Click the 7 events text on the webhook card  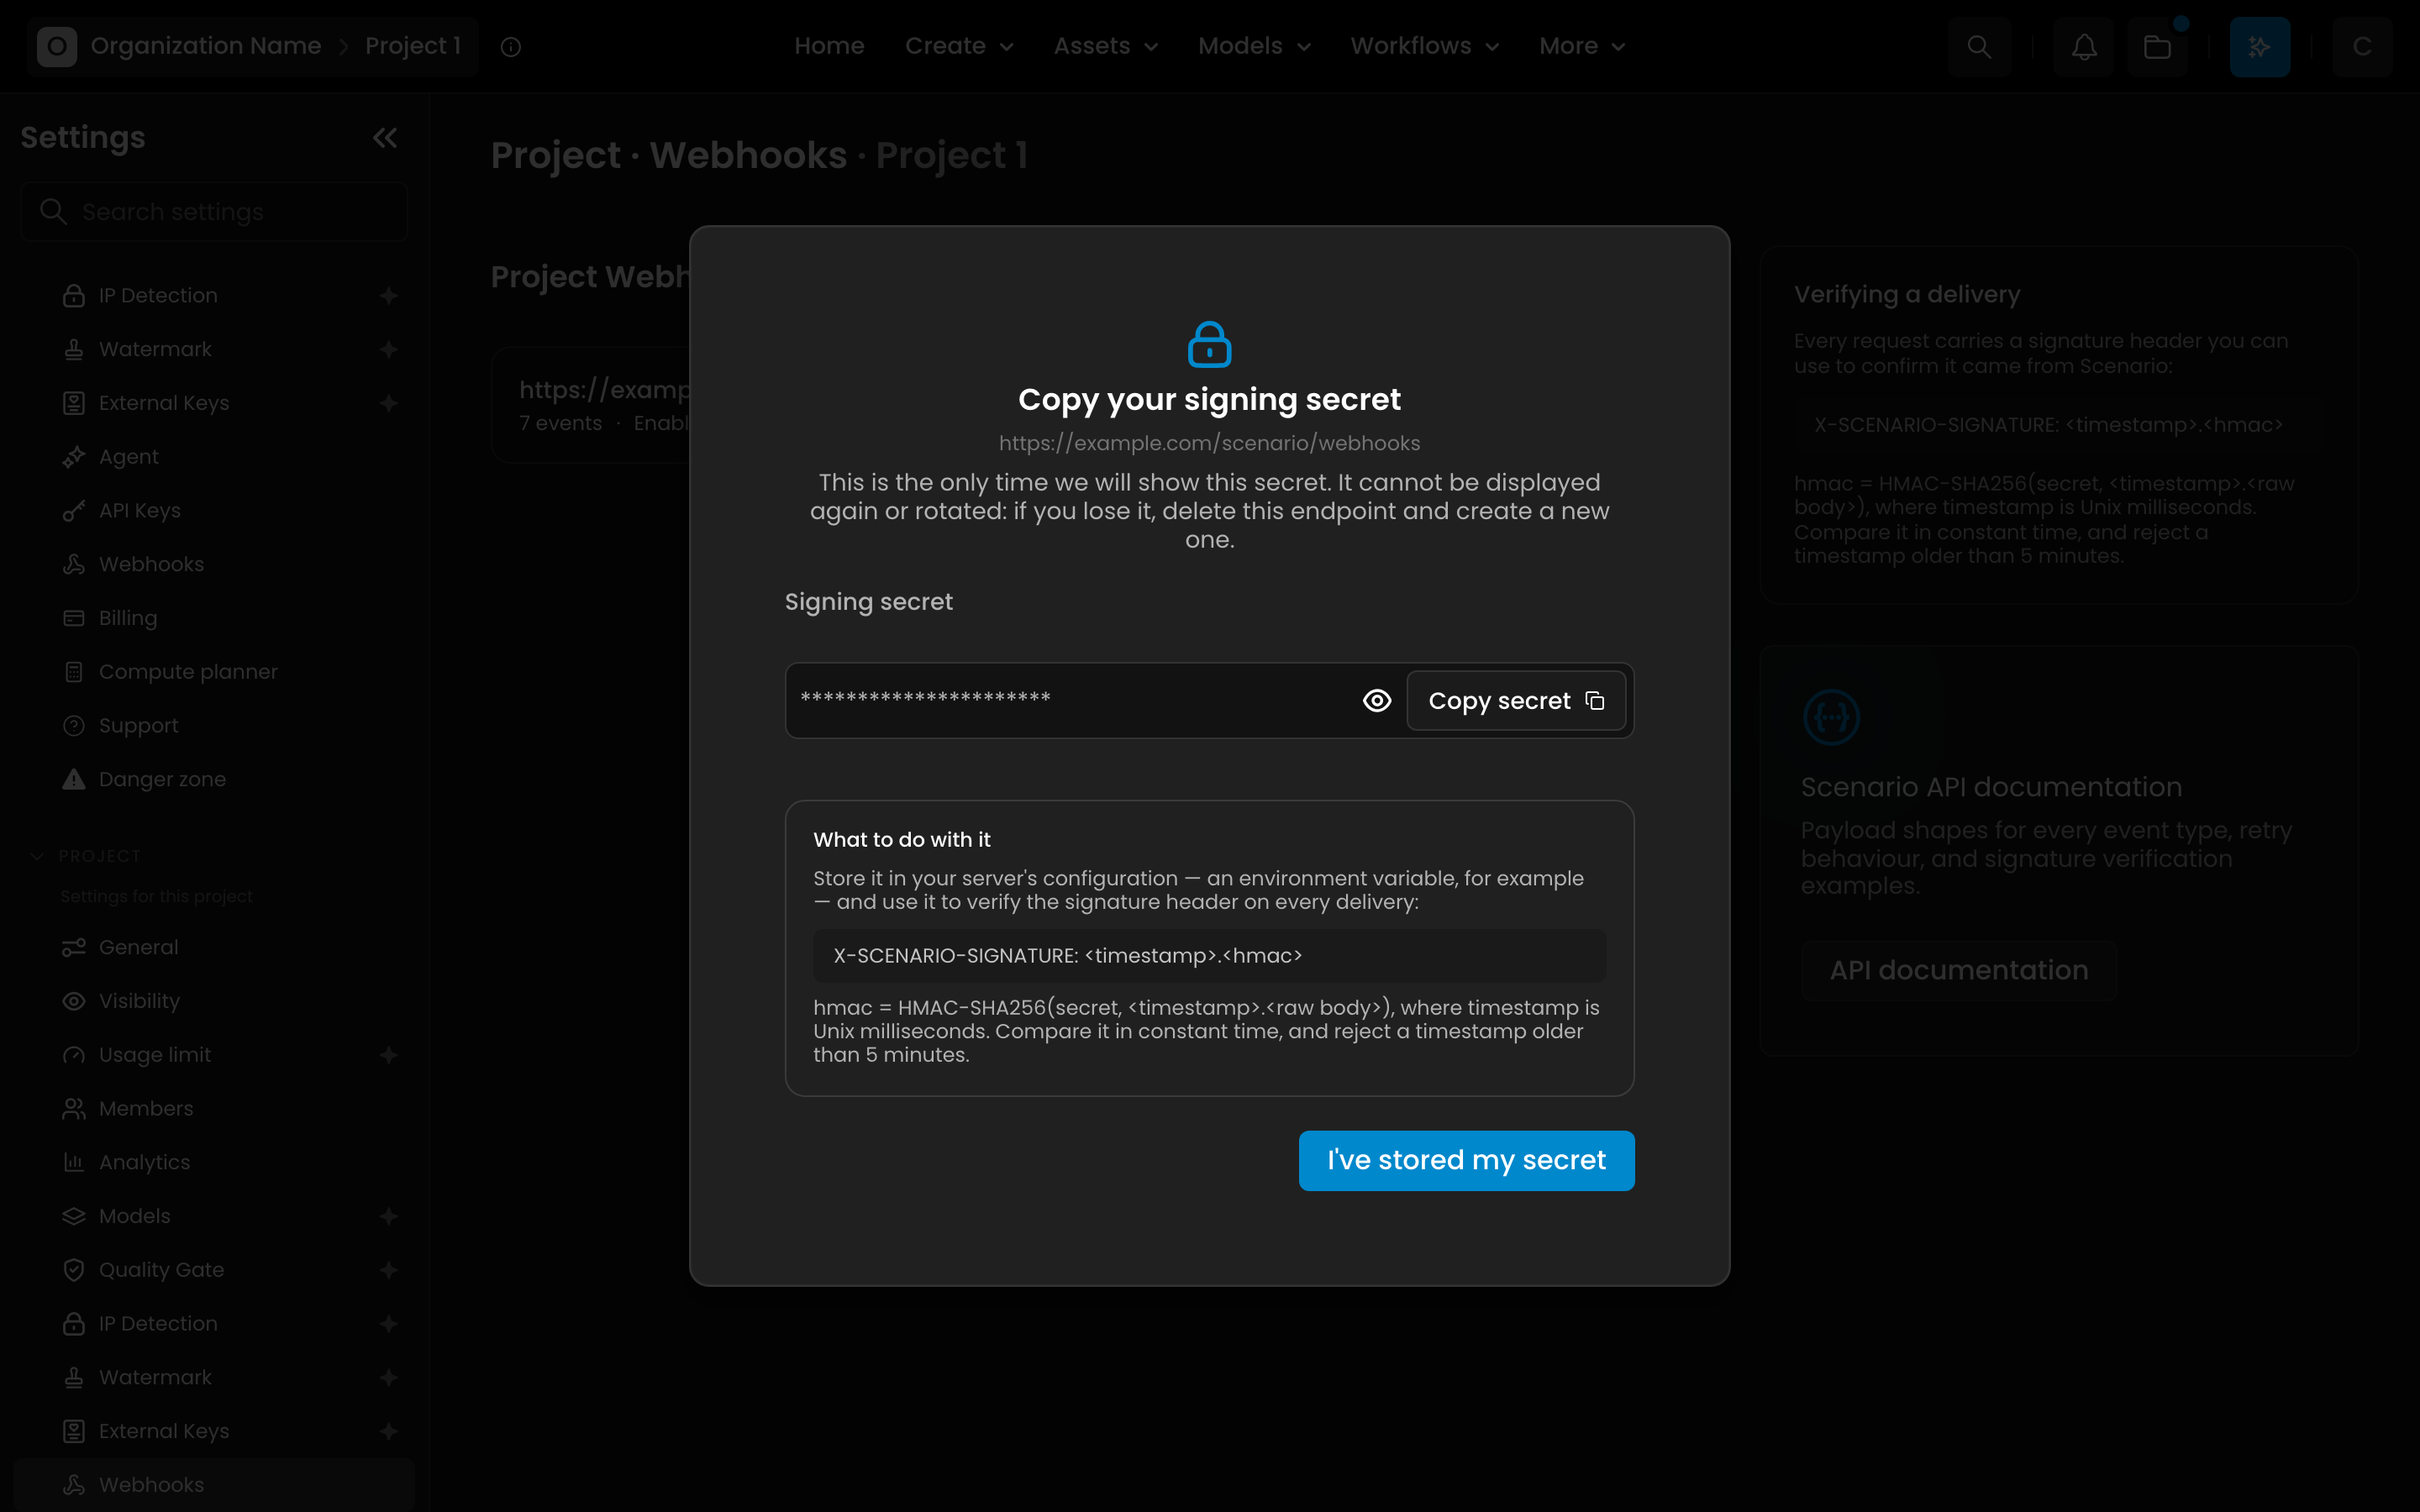pos(561,423)
